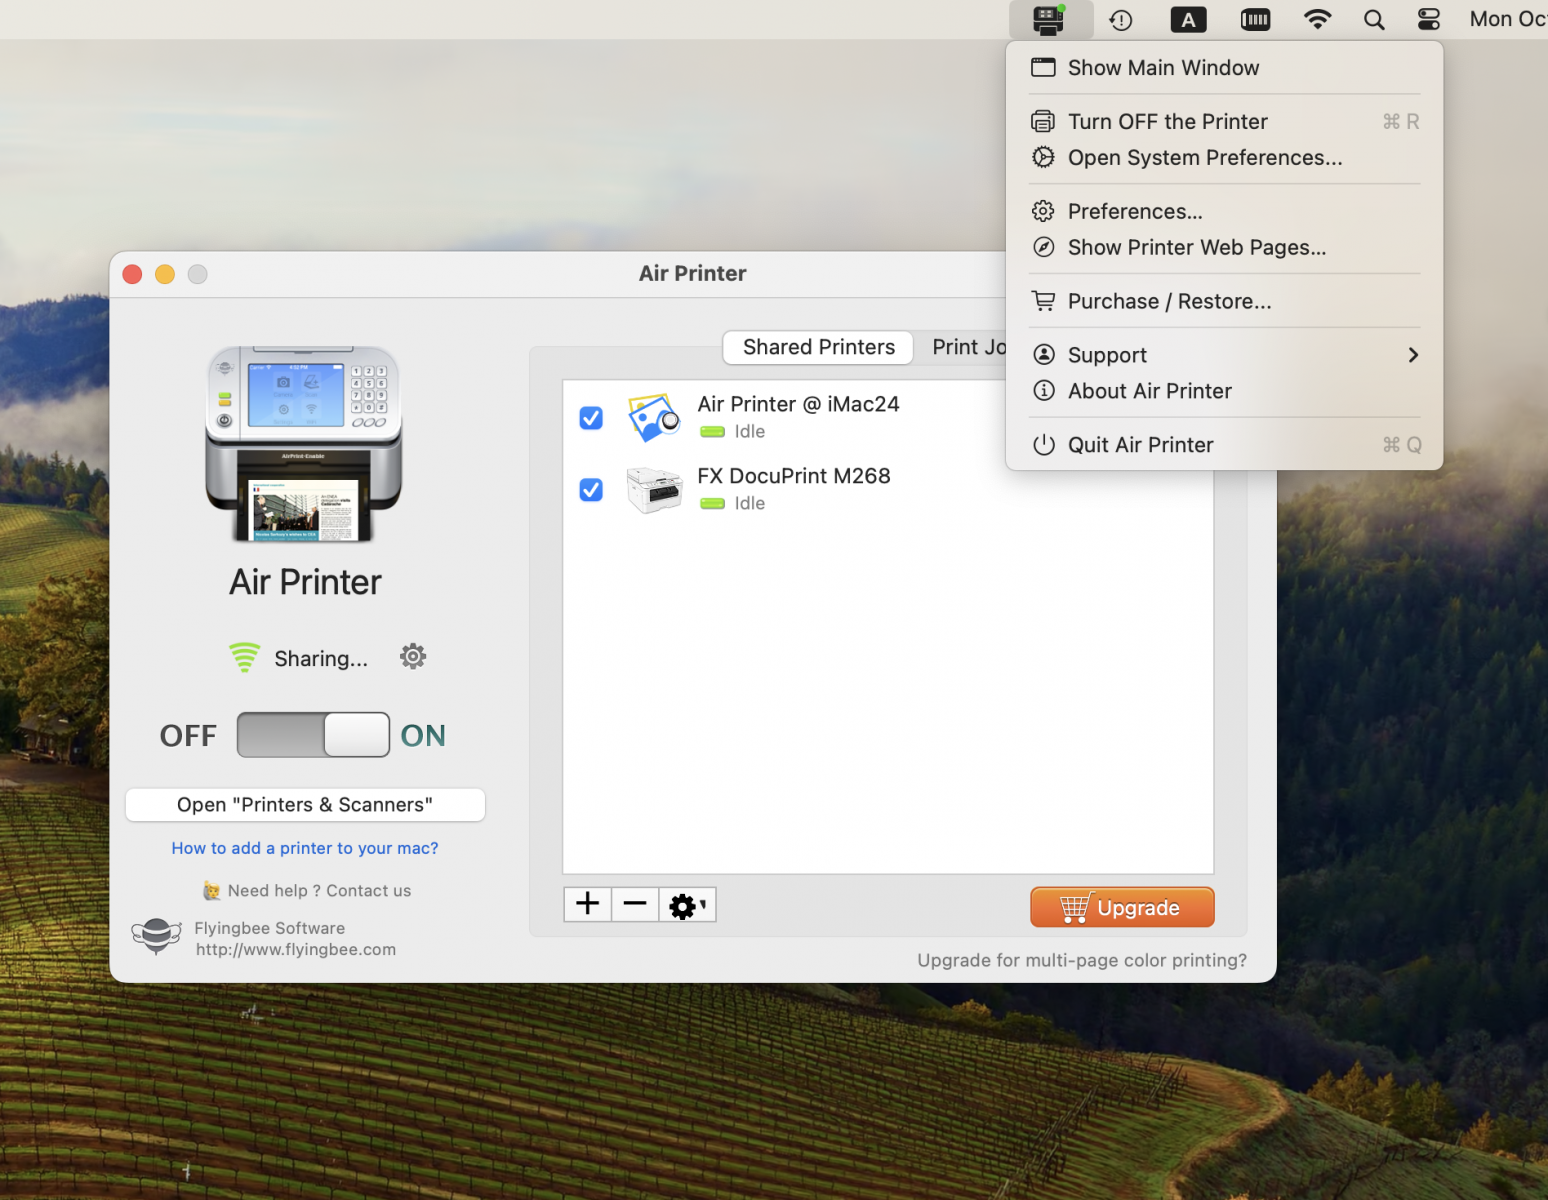
Task: Select Show Printer Web Pages... menu item
Action: pyautogui.click(x=1224, y=248)
